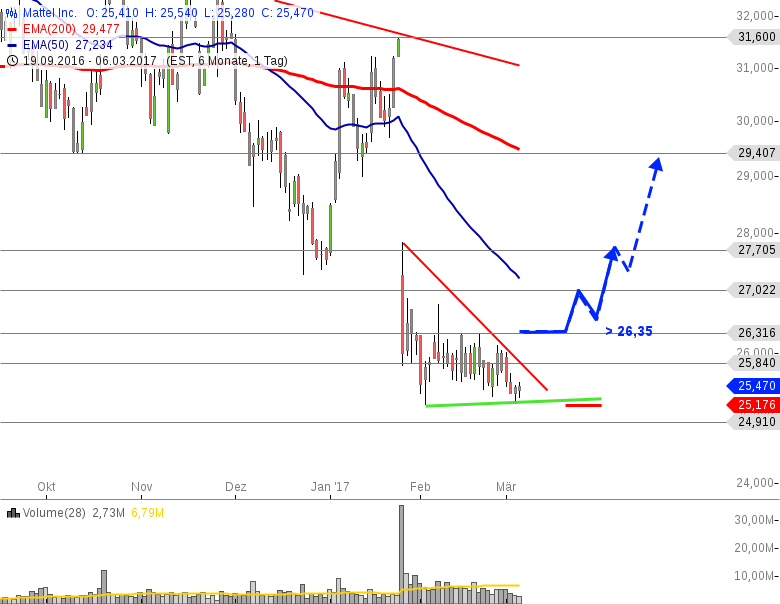Click the 29,407 price level tag
Image resolution: width=780 pixels, height=604 pixels.
(x=753, y=153)
